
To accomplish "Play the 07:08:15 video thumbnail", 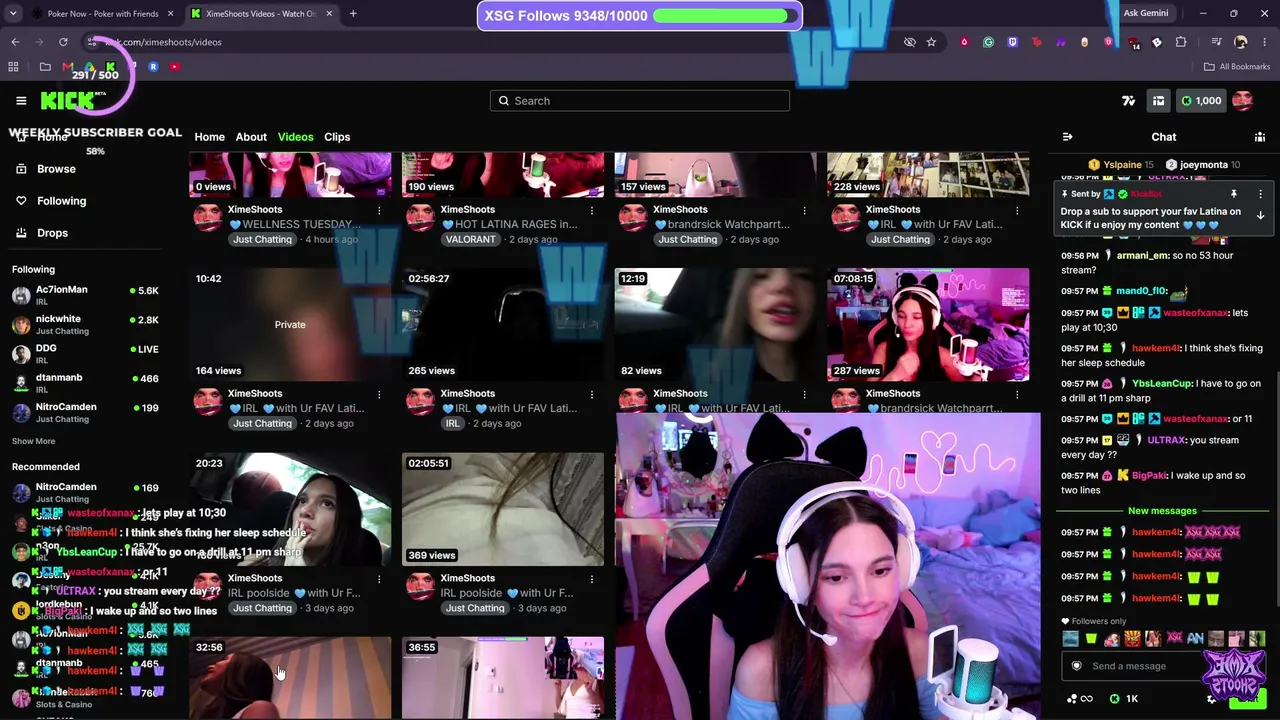I will point(928,325).
